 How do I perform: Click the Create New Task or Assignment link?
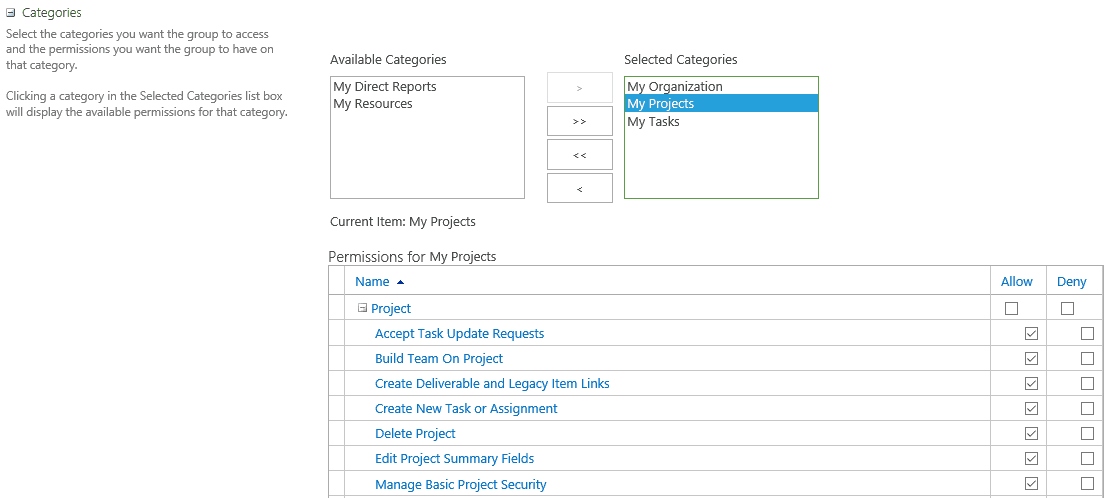(x=466, y=408)
